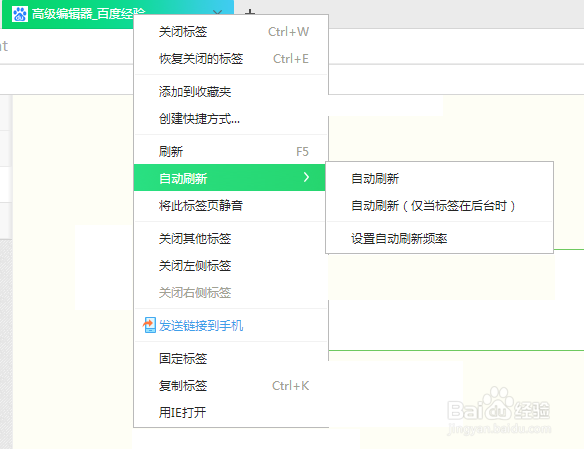The height and width of the screenshot is (449, 584).
Task: Select 固定标签 to pin the tab
Action: [x=231, y=359]
